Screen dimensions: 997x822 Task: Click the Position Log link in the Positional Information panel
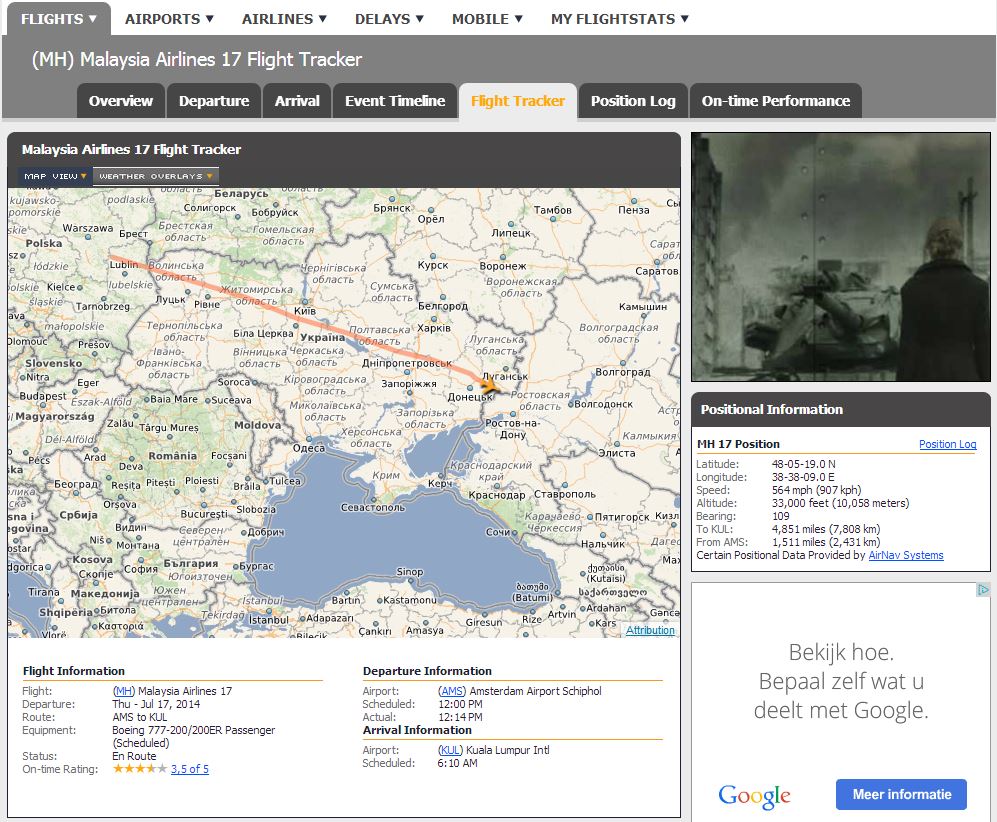[947, 444]
